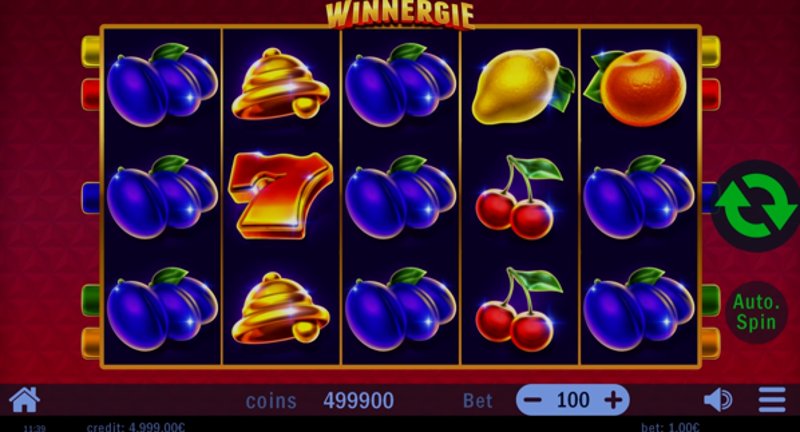Screen dimensions: 800x432
Task: Select the blue payline marker at left
Action: [91, 198]
